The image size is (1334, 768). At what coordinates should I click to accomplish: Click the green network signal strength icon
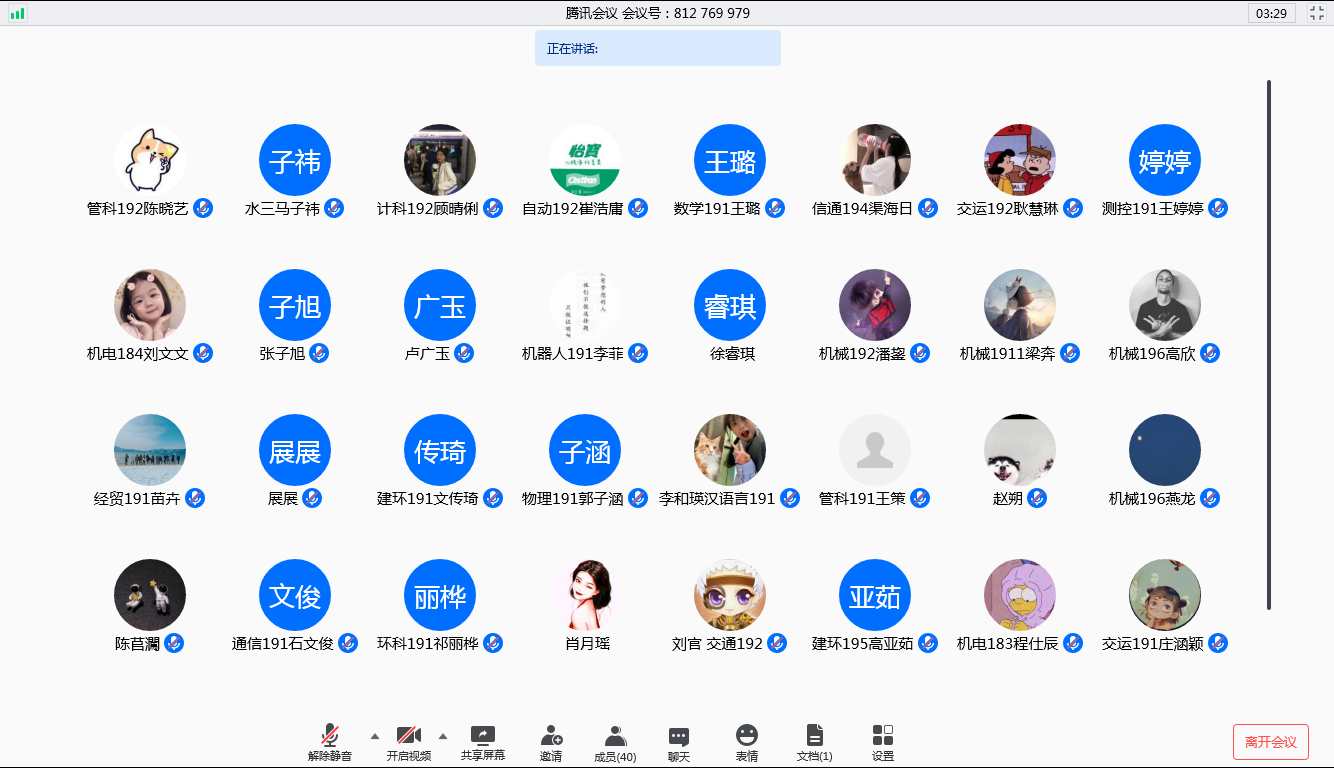[x=18, y=13]
